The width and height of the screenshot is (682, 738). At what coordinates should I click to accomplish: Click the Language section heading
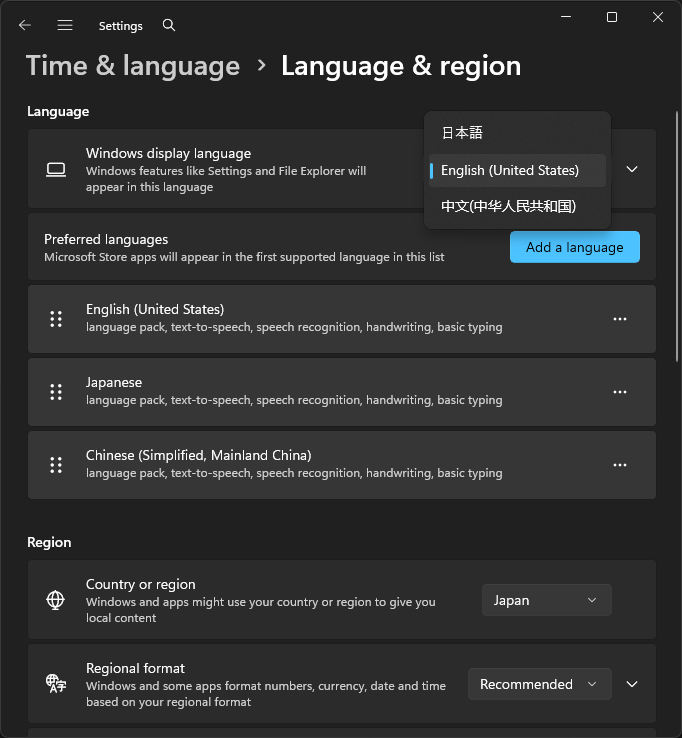pyautogui.click(x=58, y=112)
